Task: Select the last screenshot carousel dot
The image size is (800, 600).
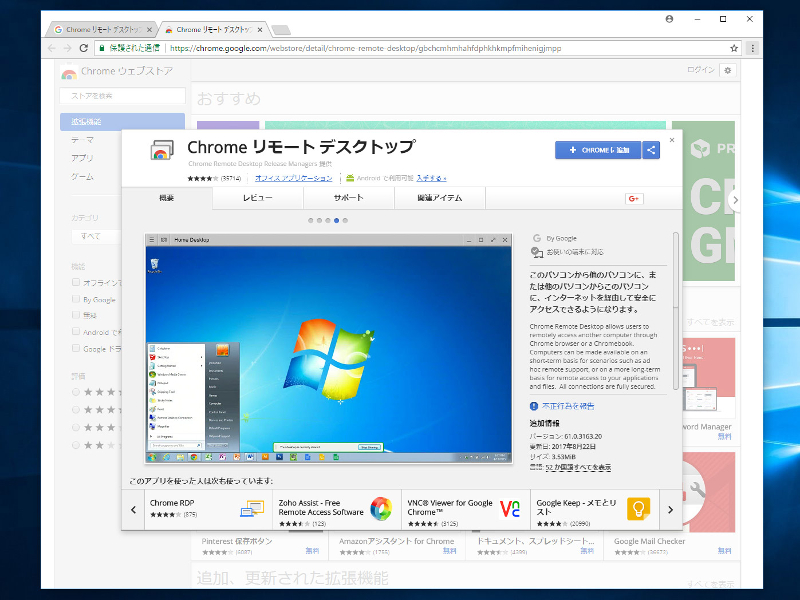Action: click(x=345, y=220)
